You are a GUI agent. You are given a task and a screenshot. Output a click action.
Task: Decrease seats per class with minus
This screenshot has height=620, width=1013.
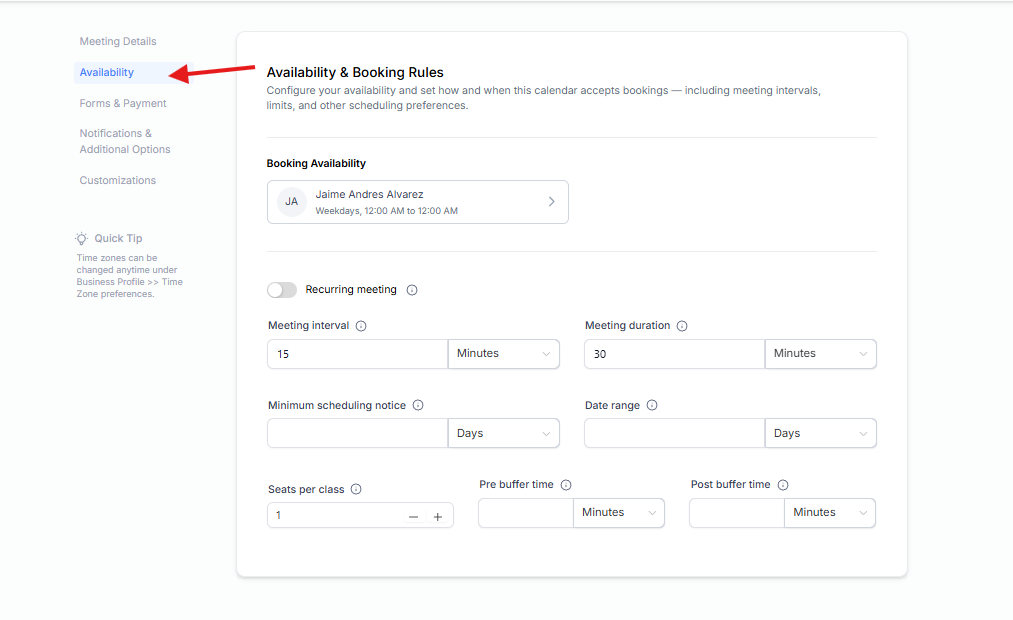pos(413,517)
